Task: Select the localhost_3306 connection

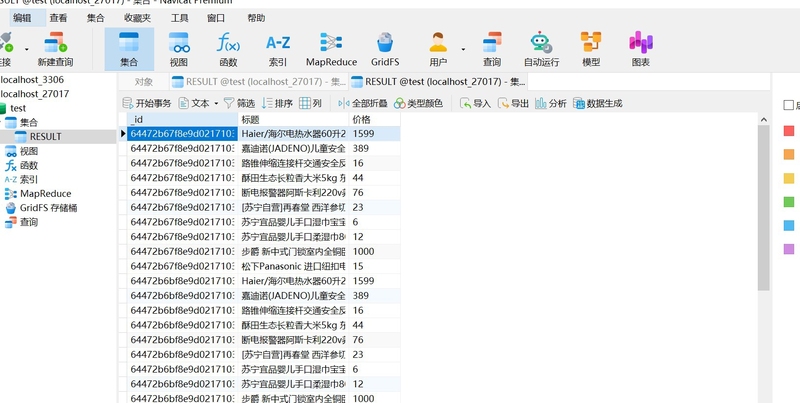Action: click(32, 80)
